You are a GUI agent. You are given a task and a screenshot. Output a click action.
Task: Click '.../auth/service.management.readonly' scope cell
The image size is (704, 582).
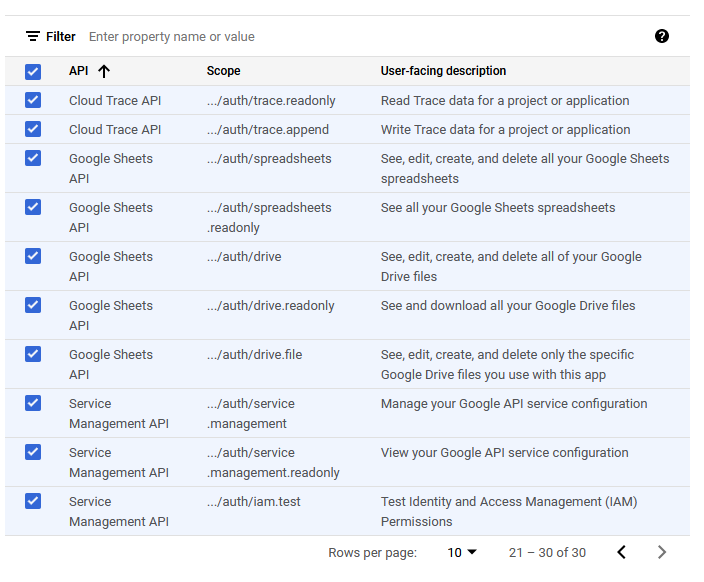[x=273, y=462]
